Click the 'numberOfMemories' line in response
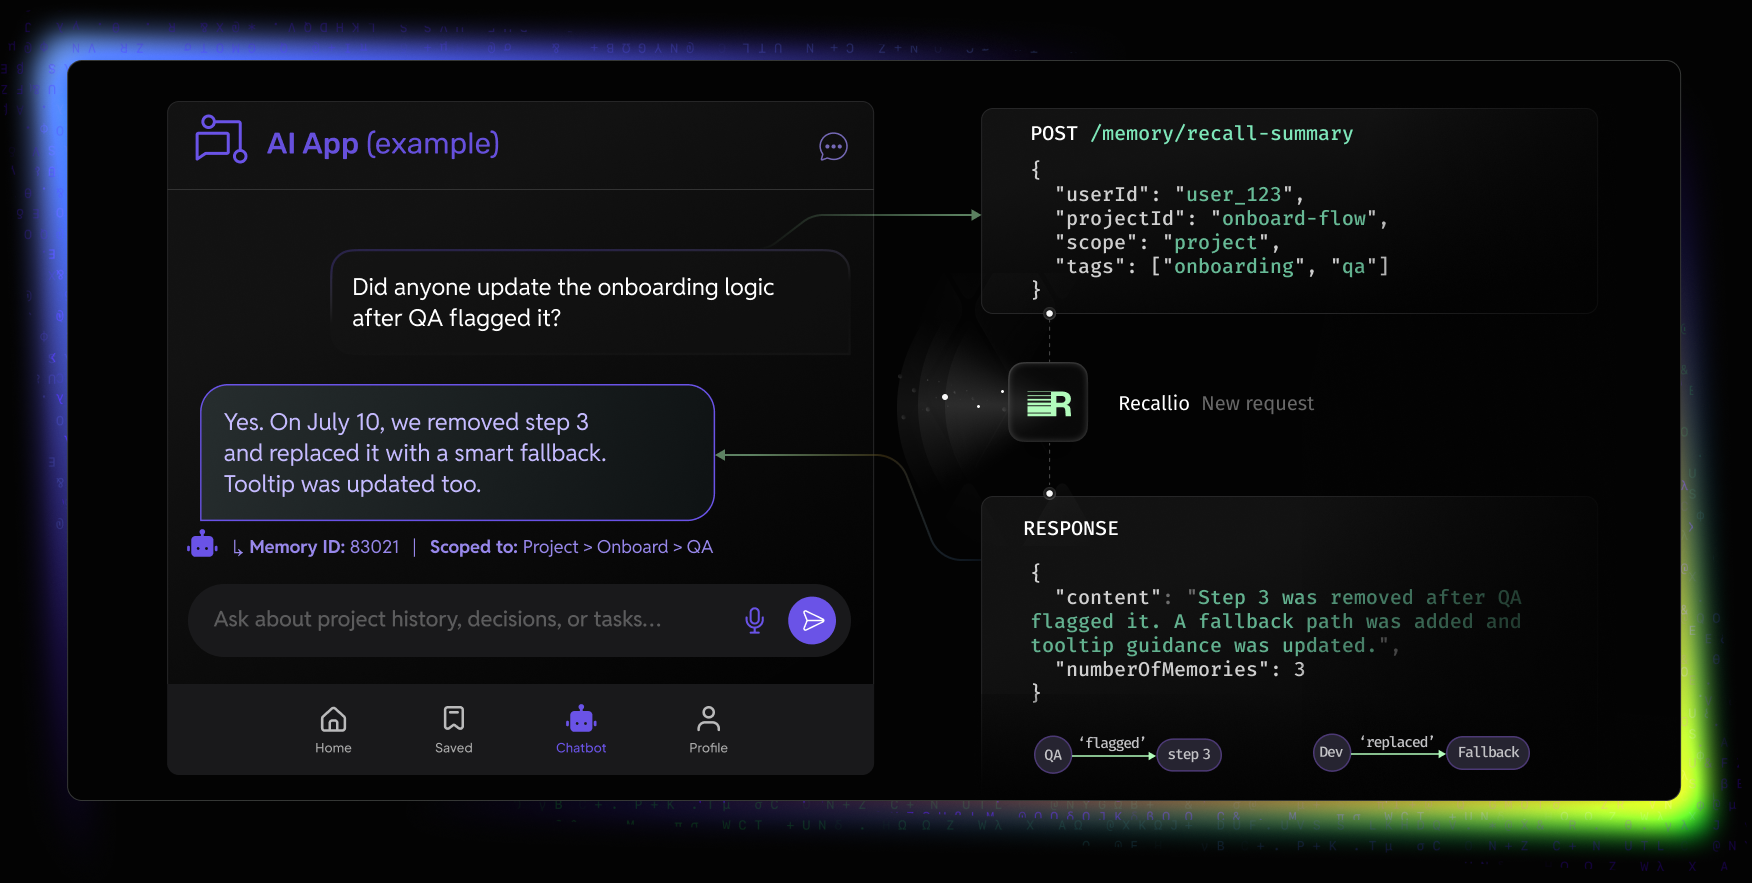The image size is (1752, 883). [x=1180, y=669]
